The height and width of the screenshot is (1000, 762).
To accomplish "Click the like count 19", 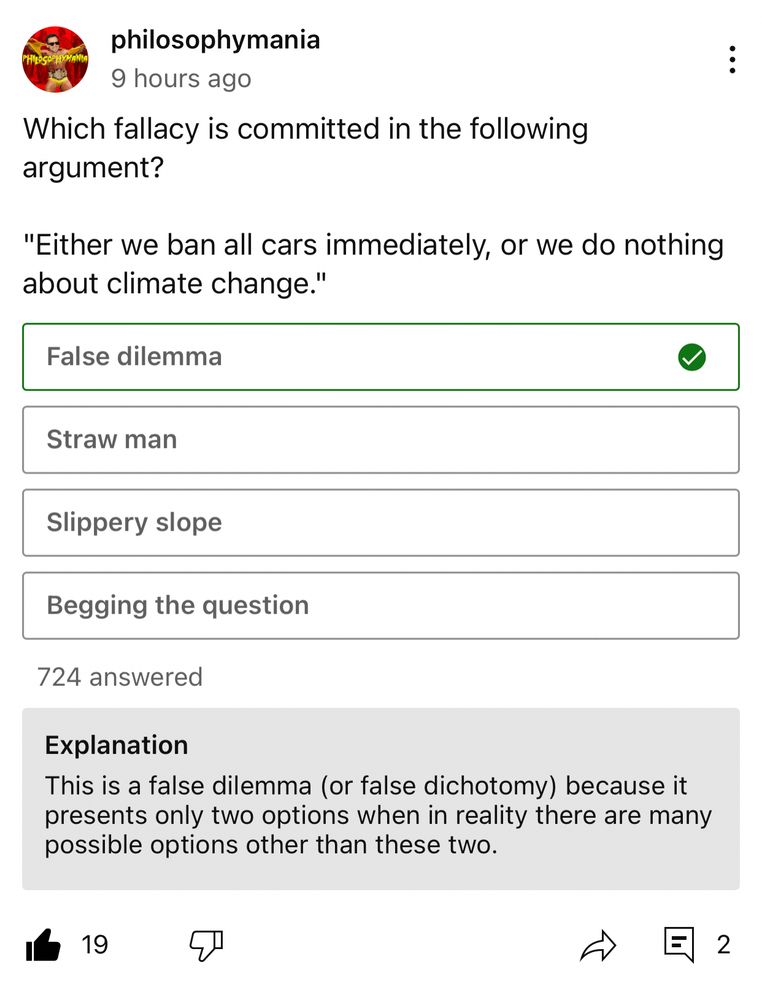I will (x=94, y=944).
